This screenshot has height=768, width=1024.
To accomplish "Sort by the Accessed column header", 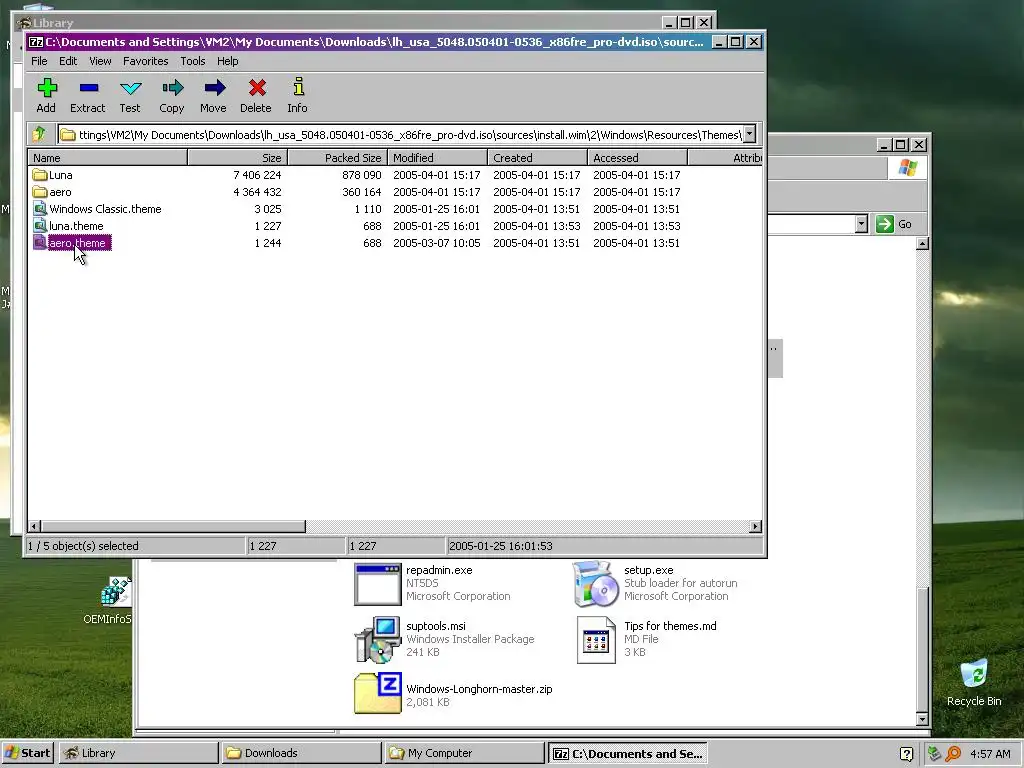I will click(637, 157).
